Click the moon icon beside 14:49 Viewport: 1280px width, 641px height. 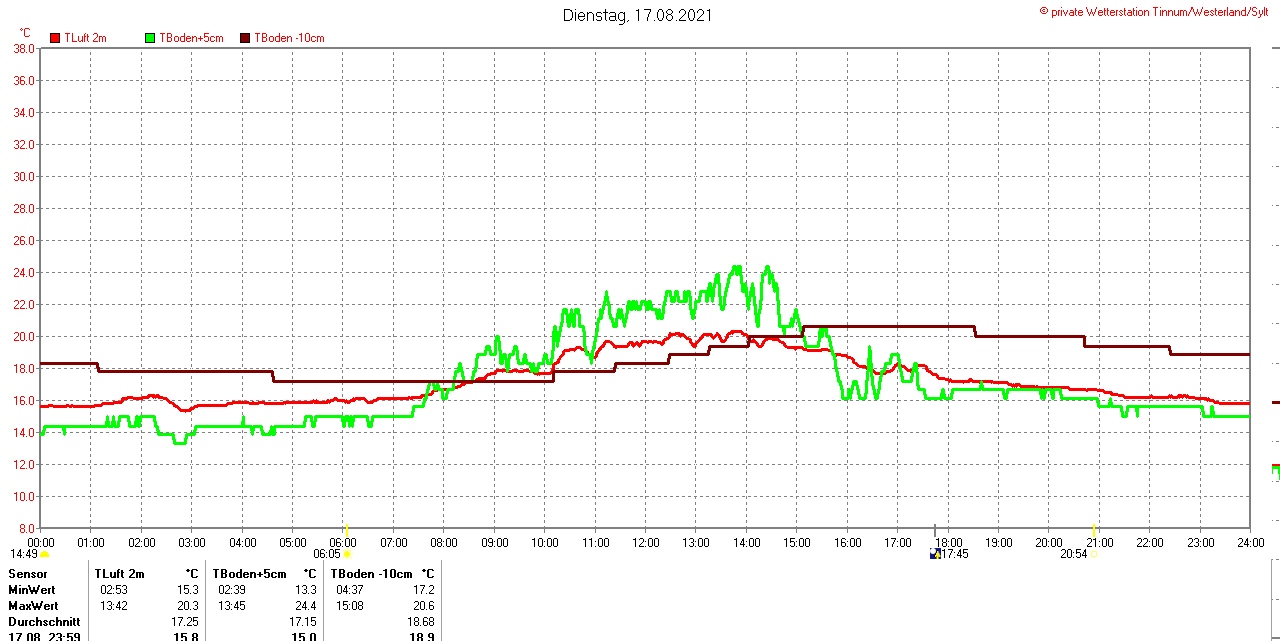coord(45,554)
